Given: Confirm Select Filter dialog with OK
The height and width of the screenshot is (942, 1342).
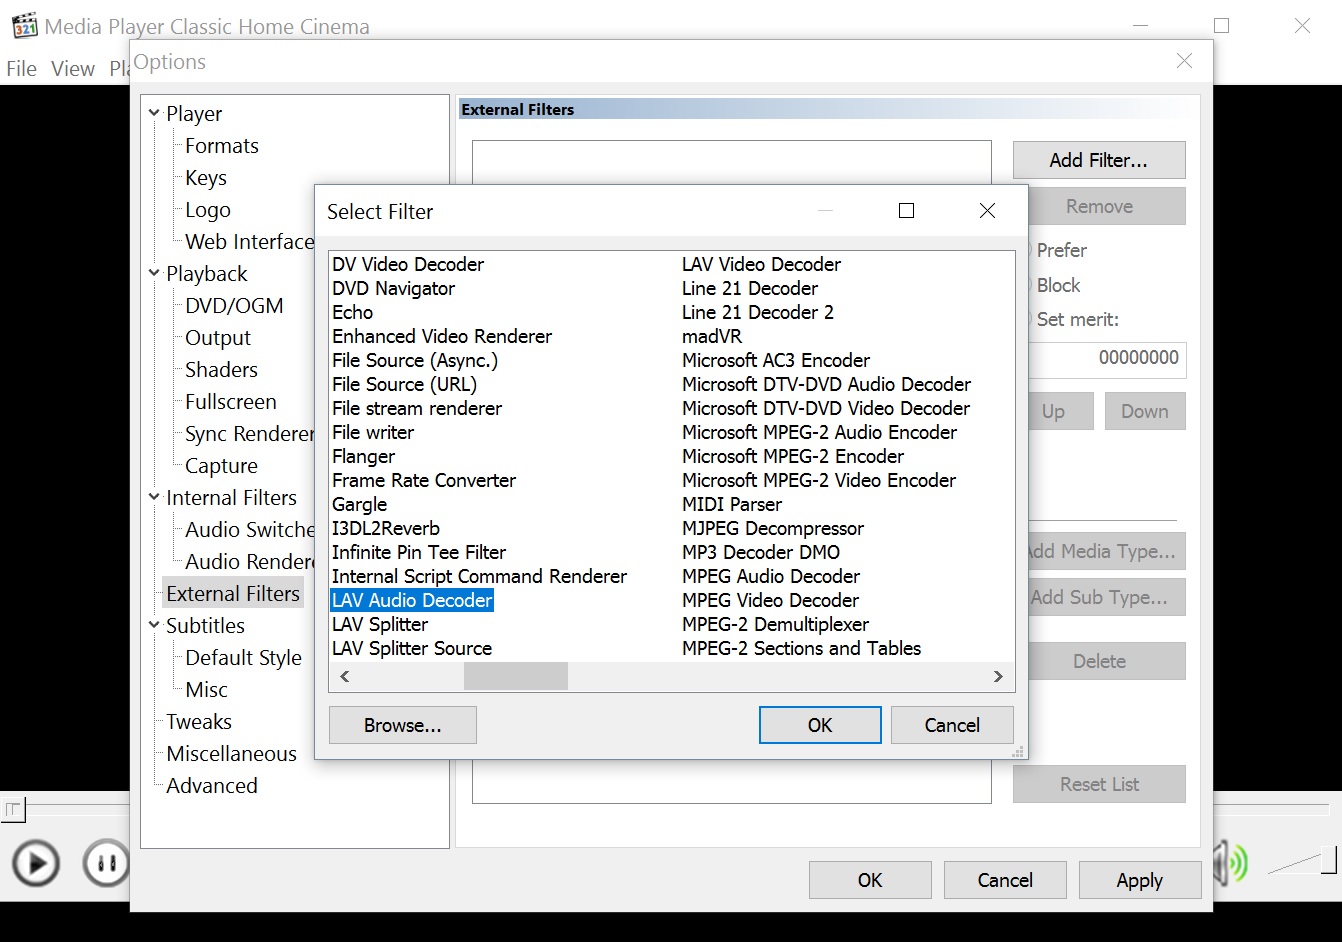Looking at the screenshot, I should [820, 725].
